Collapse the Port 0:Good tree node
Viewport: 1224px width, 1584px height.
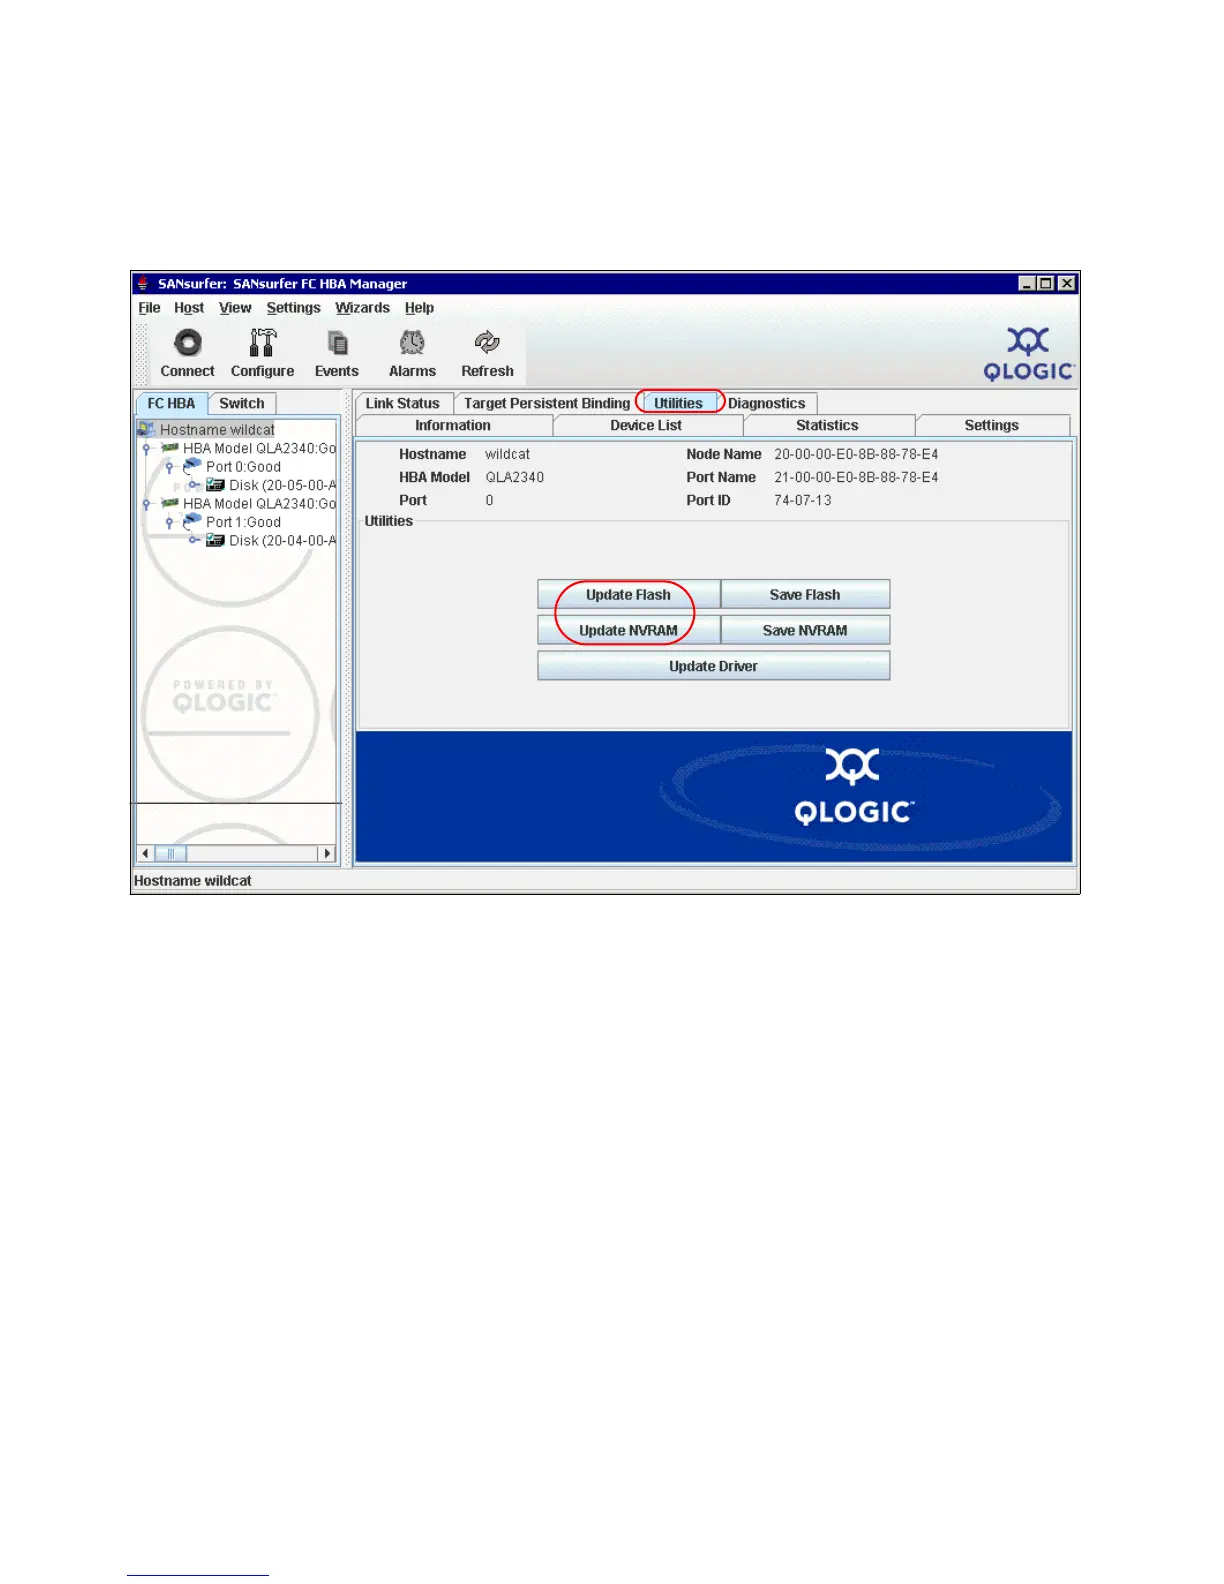(170, 467)
